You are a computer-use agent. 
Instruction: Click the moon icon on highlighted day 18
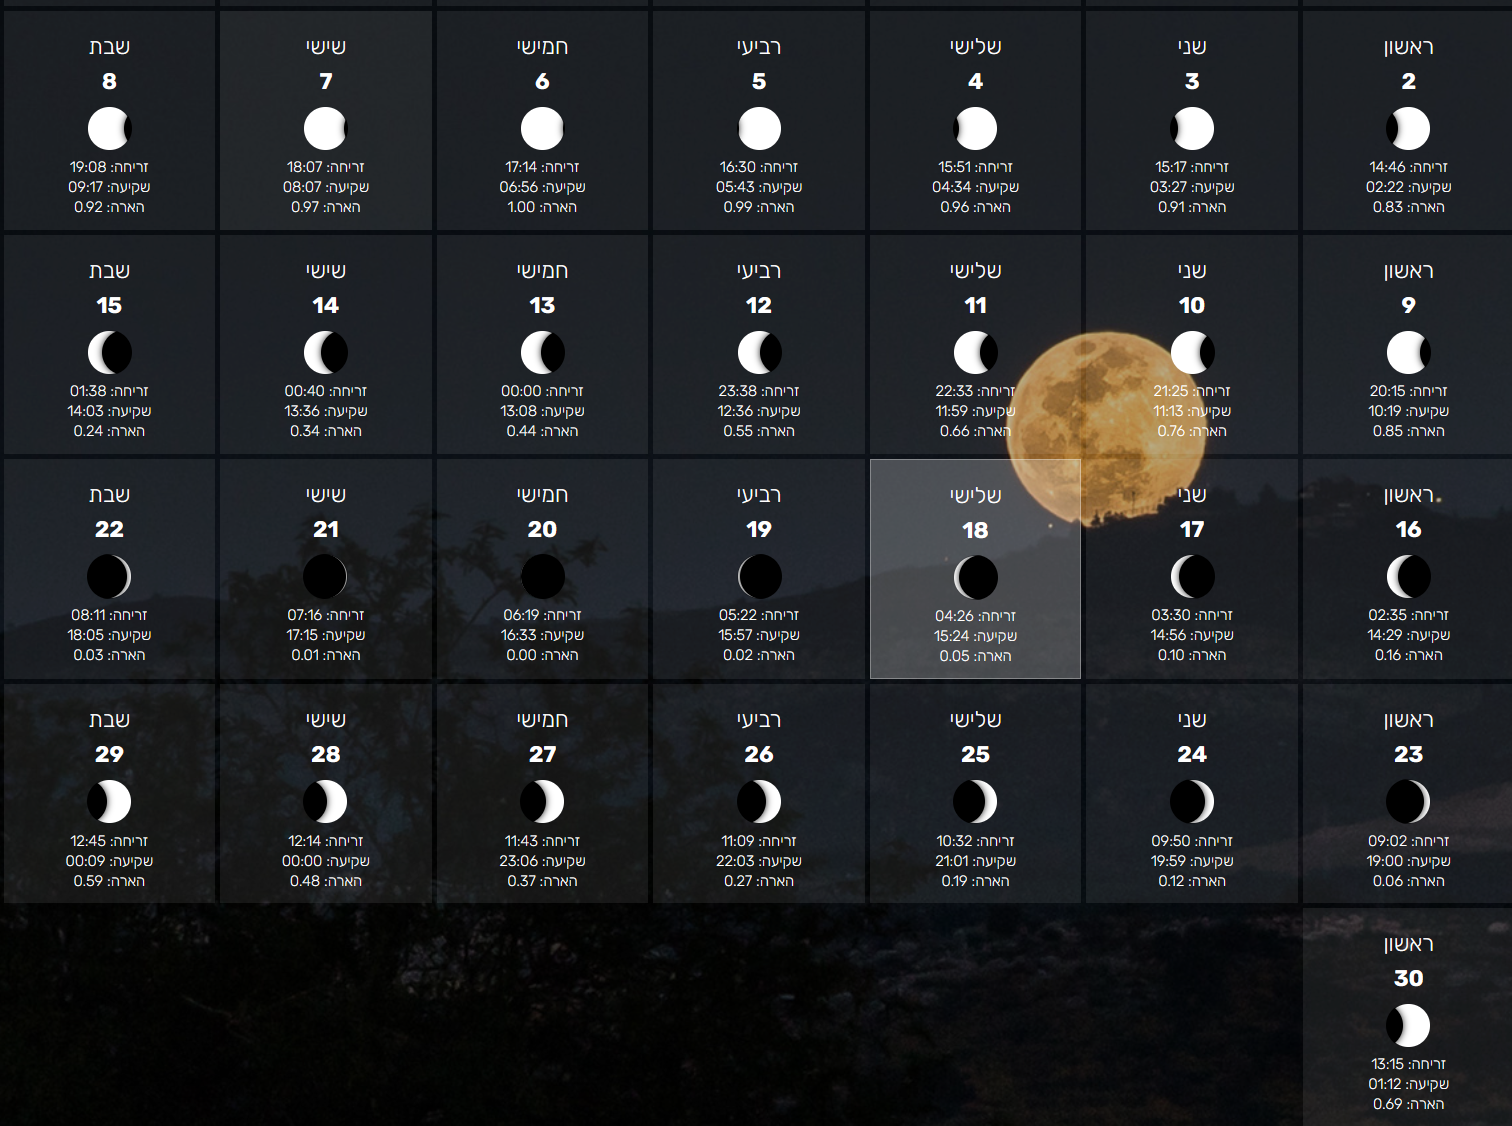click(975, 578)
